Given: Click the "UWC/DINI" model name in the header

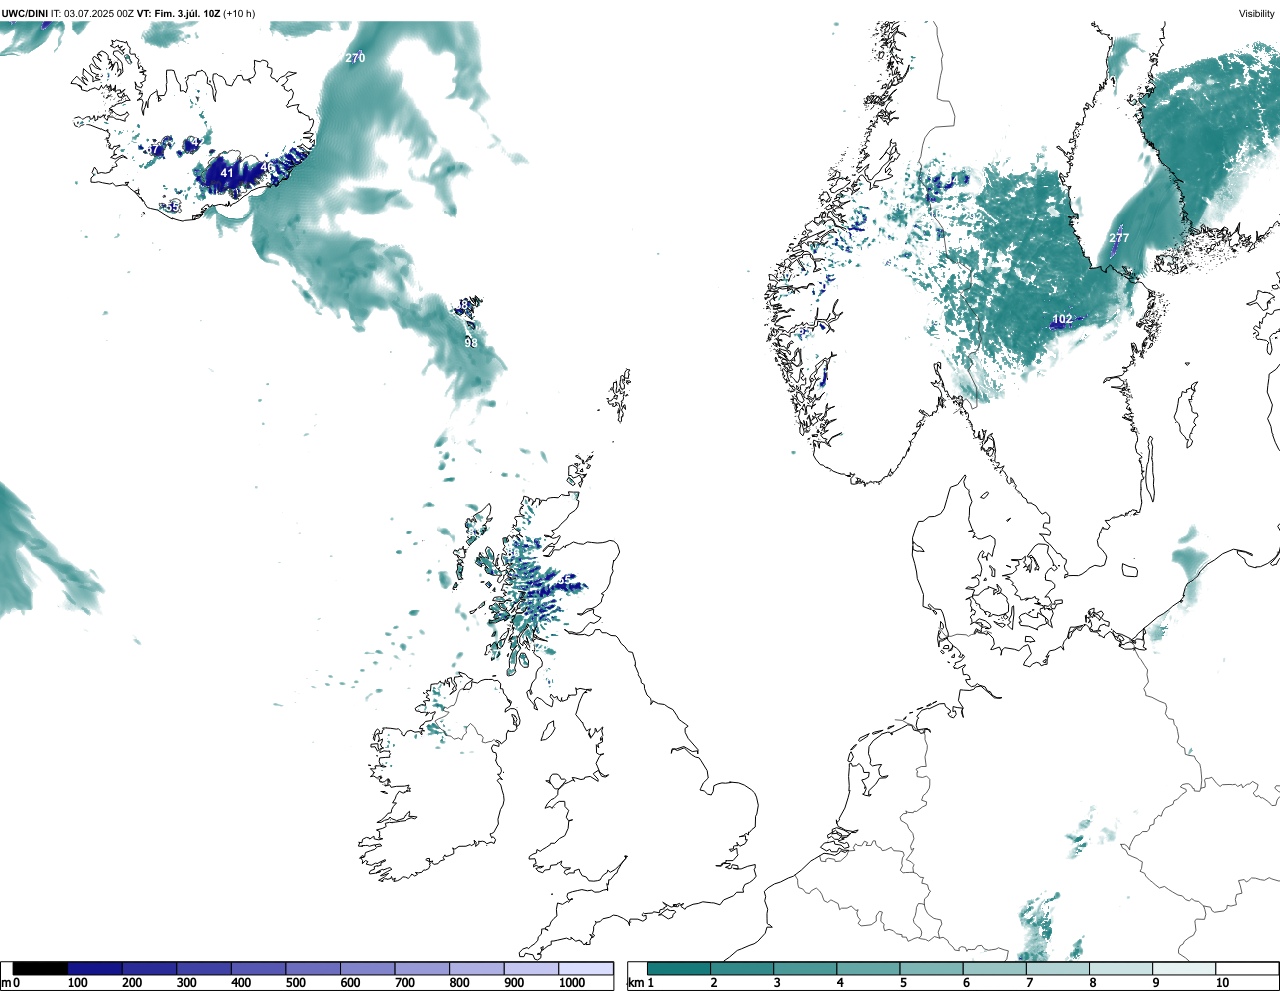Looking at the screenshot, I should pos(25,14).
